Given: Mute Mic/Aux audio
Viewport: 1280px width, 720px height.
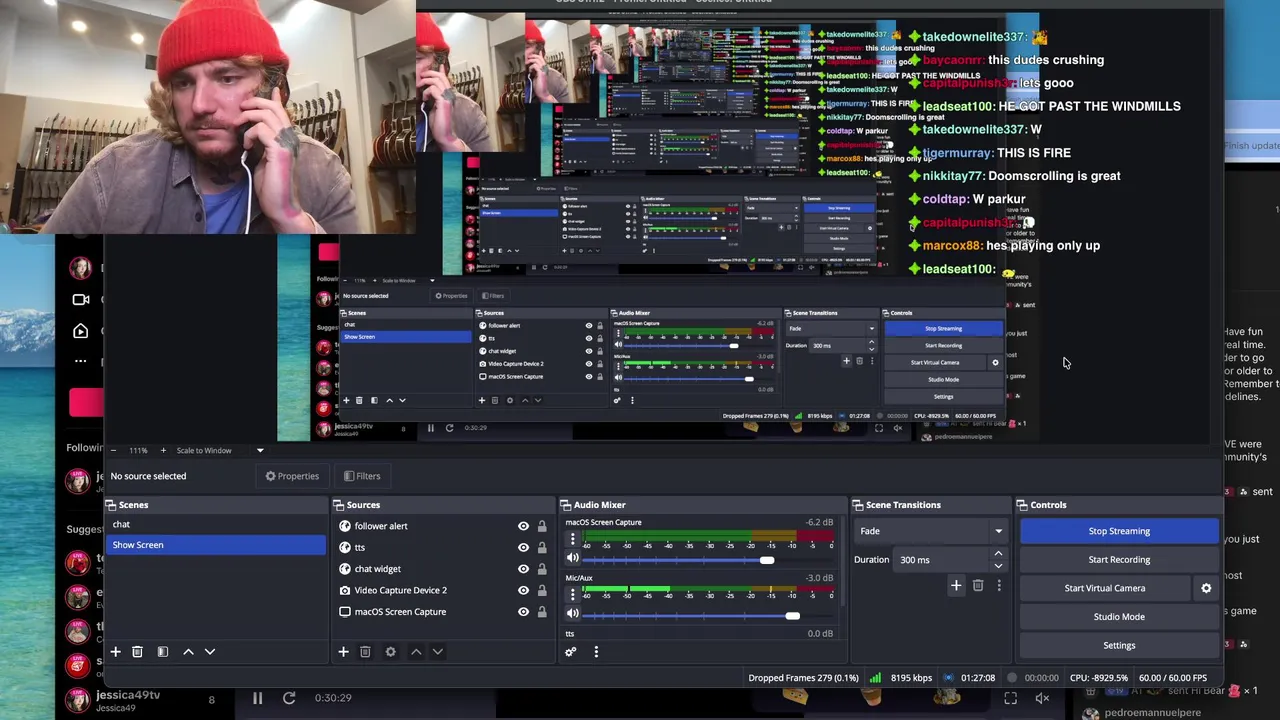Looking at the screenshot, I should pyautogui.click(x=573, y=614).
